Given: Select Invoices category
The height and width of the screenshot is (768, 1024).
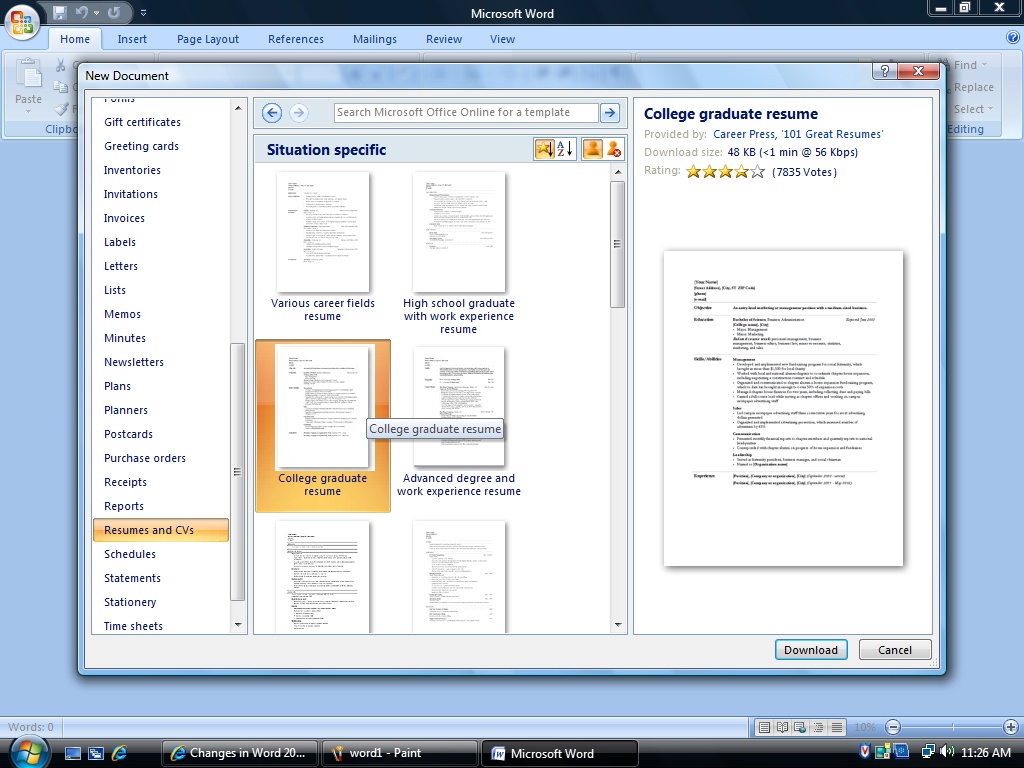Looking at the screenshot, I should pyautogui.click(x=124, y=218).
